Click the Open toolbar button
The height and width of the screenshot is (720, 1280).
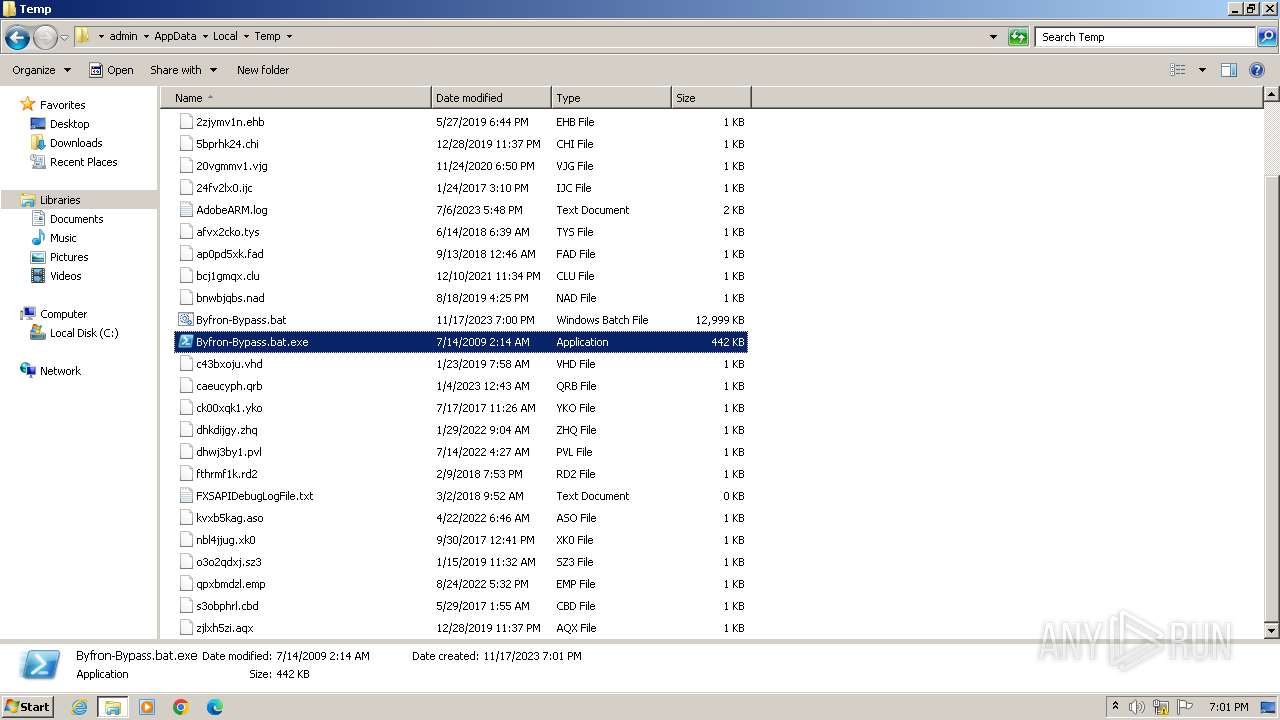pos(111,70)
